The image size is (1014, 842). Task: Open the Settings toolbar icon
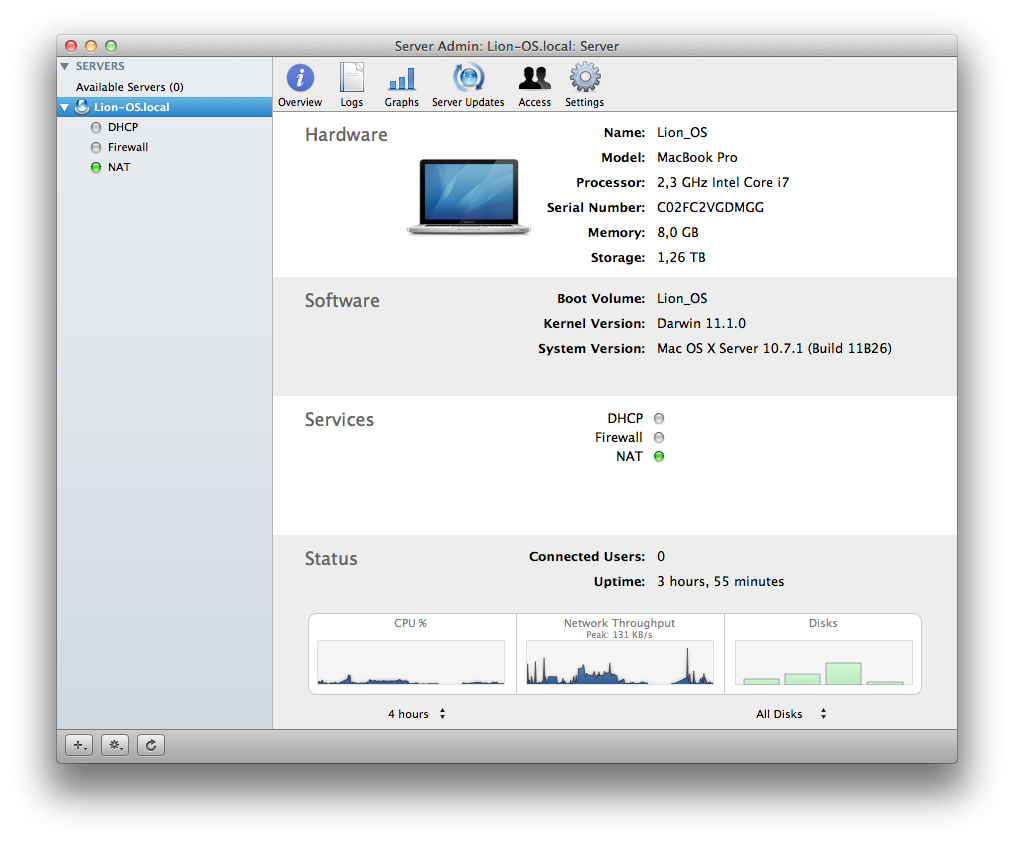584,84
